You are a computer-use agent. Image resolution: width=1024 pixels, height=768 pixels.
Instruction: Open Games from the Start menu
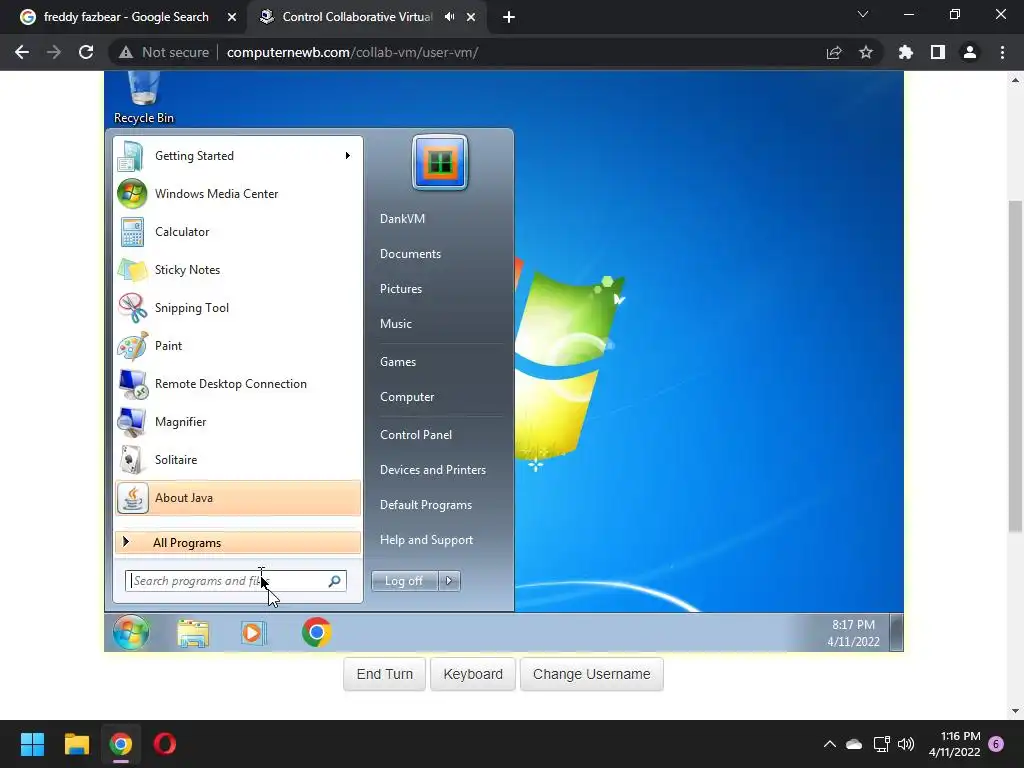(x=398, y=362)
